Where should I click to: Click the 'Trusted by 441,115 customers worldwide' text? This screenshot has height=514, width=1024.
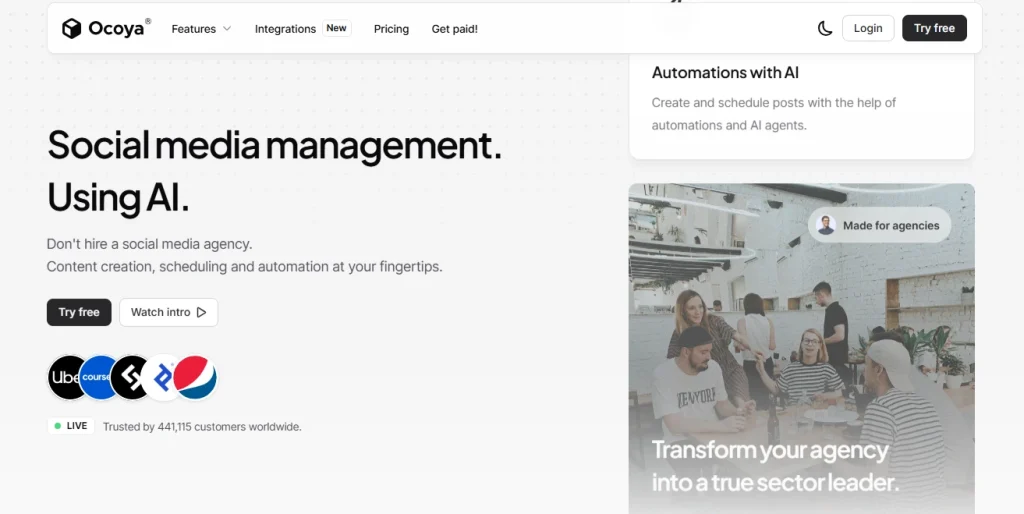[x=202, y=426]
